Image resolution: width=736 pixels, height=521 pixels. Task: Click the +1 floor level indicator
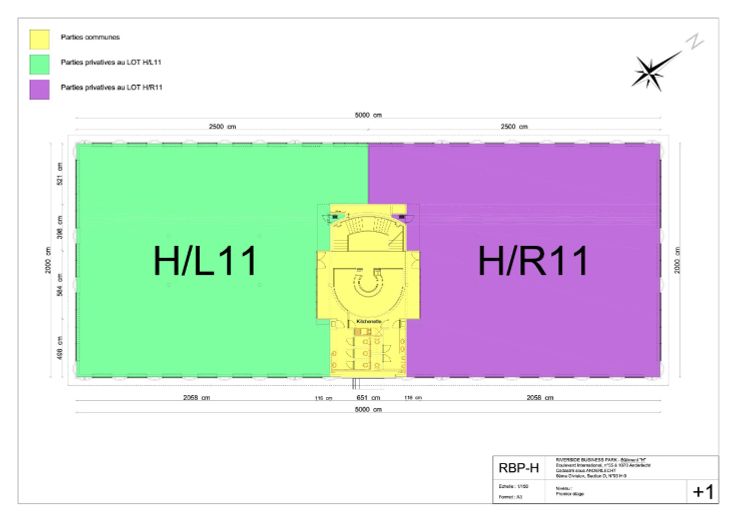coord(703,491)
